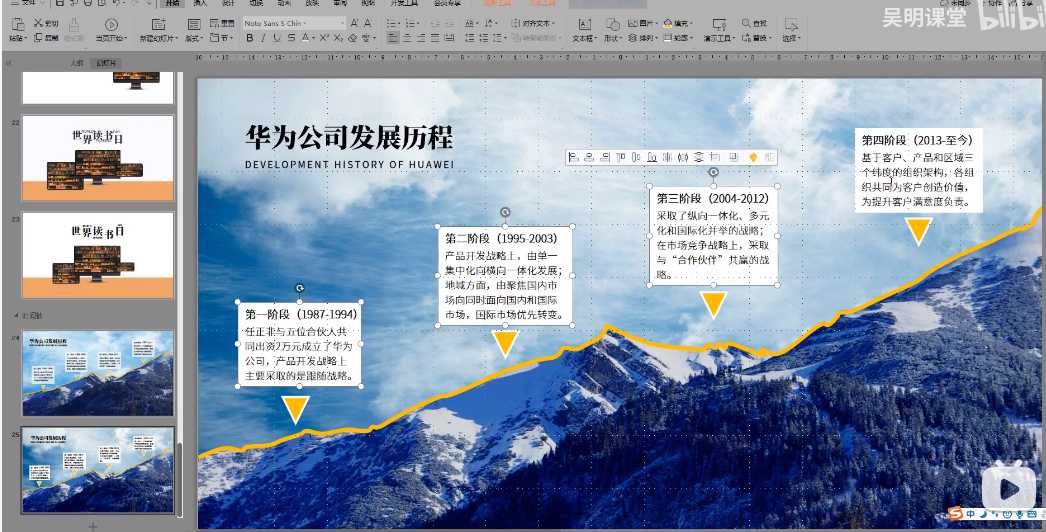Open the Align Text (对齐文本) dropdown
Image resolution: width=1046 pixels, height=532 pixels.
534,23
